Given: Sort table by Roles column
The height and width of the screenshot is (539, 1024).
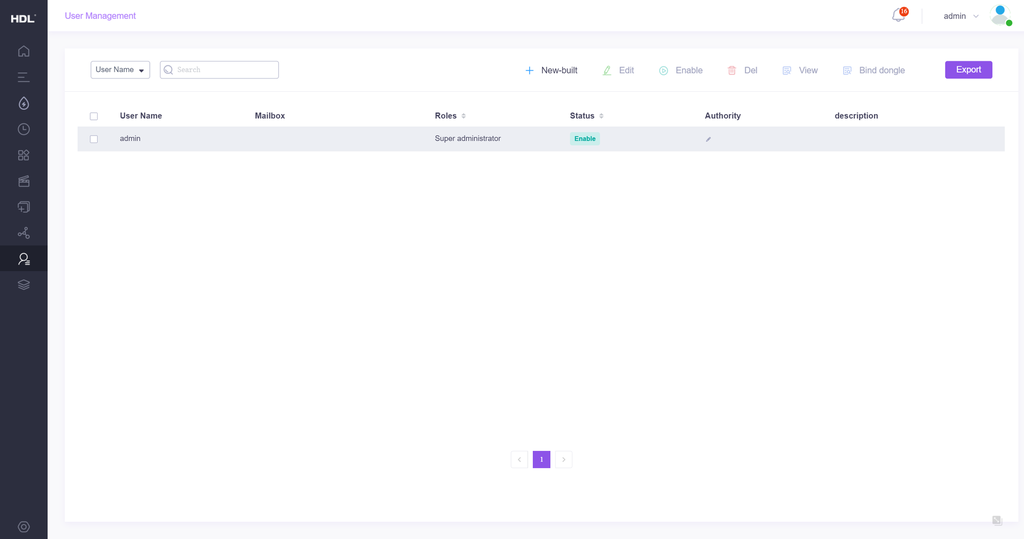Looking at the screenshot, I should (463, 116).
